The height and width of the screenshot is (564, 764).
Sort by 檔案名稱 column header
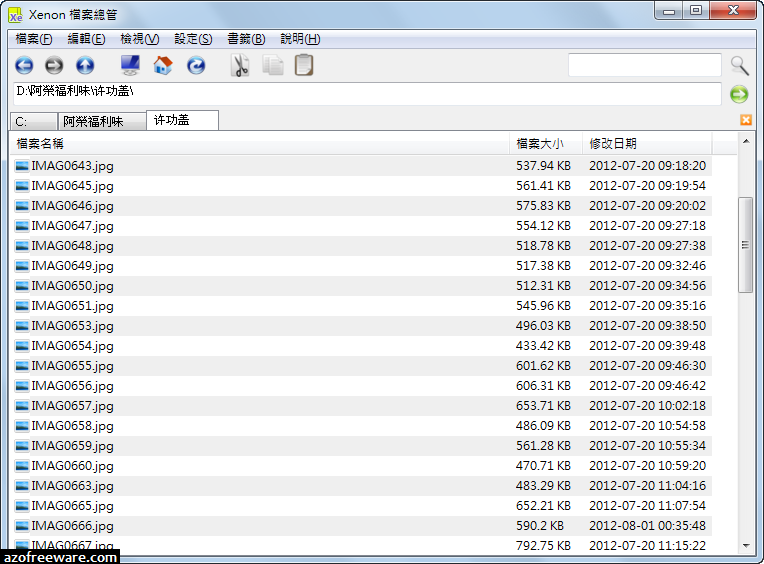(260, 144)
